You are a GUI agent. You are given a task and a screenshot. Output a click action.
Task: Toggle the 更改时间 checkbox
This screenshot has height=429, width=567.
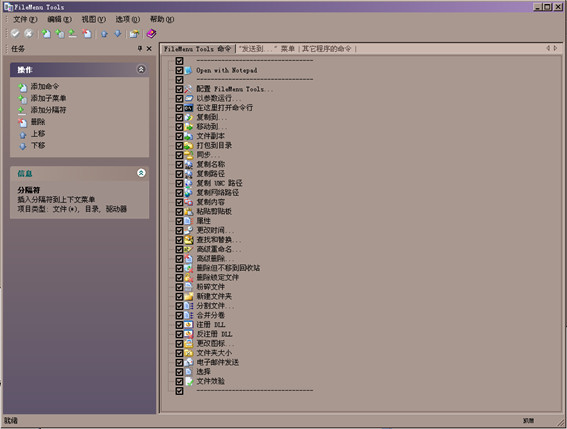click(x=179, y=230)
